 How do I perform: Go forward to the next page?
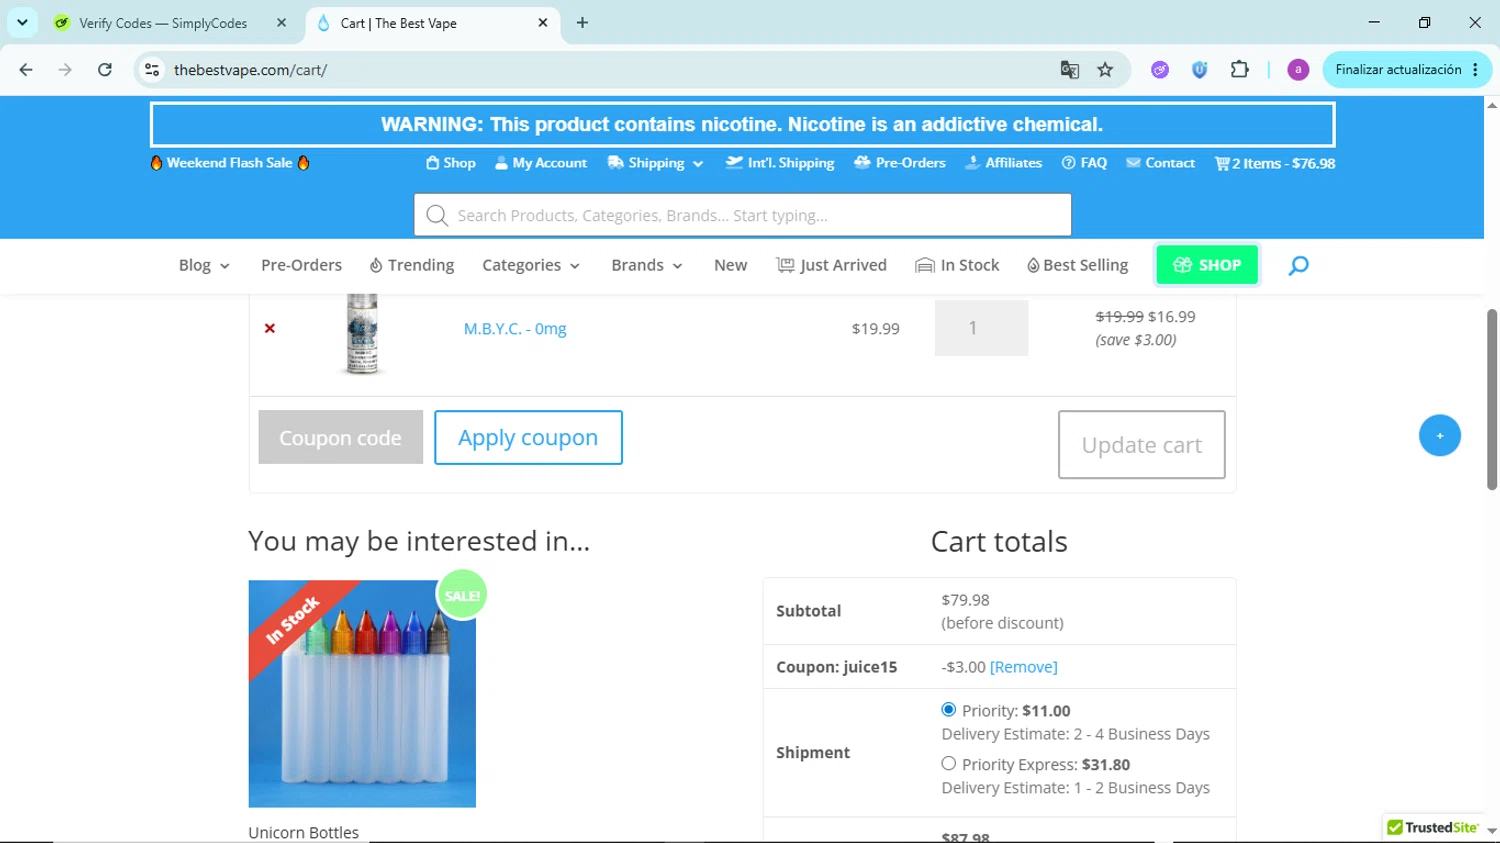[x=65, y=70]
